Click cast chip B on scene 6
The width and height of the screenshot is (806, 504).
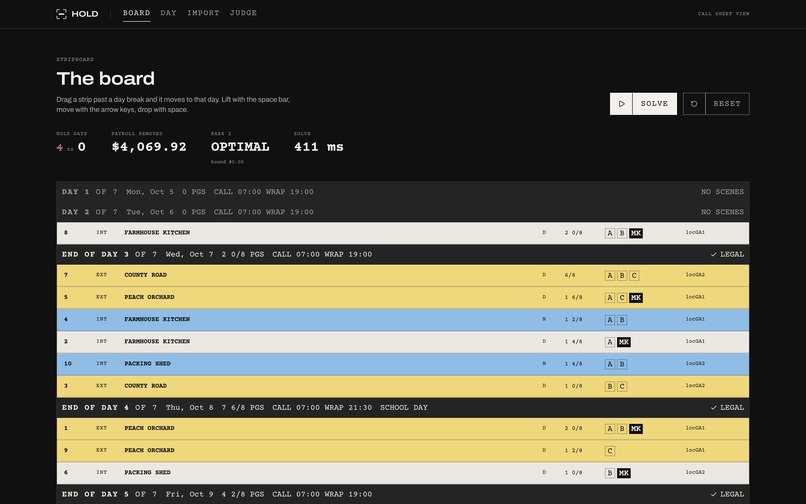point(610,473)
